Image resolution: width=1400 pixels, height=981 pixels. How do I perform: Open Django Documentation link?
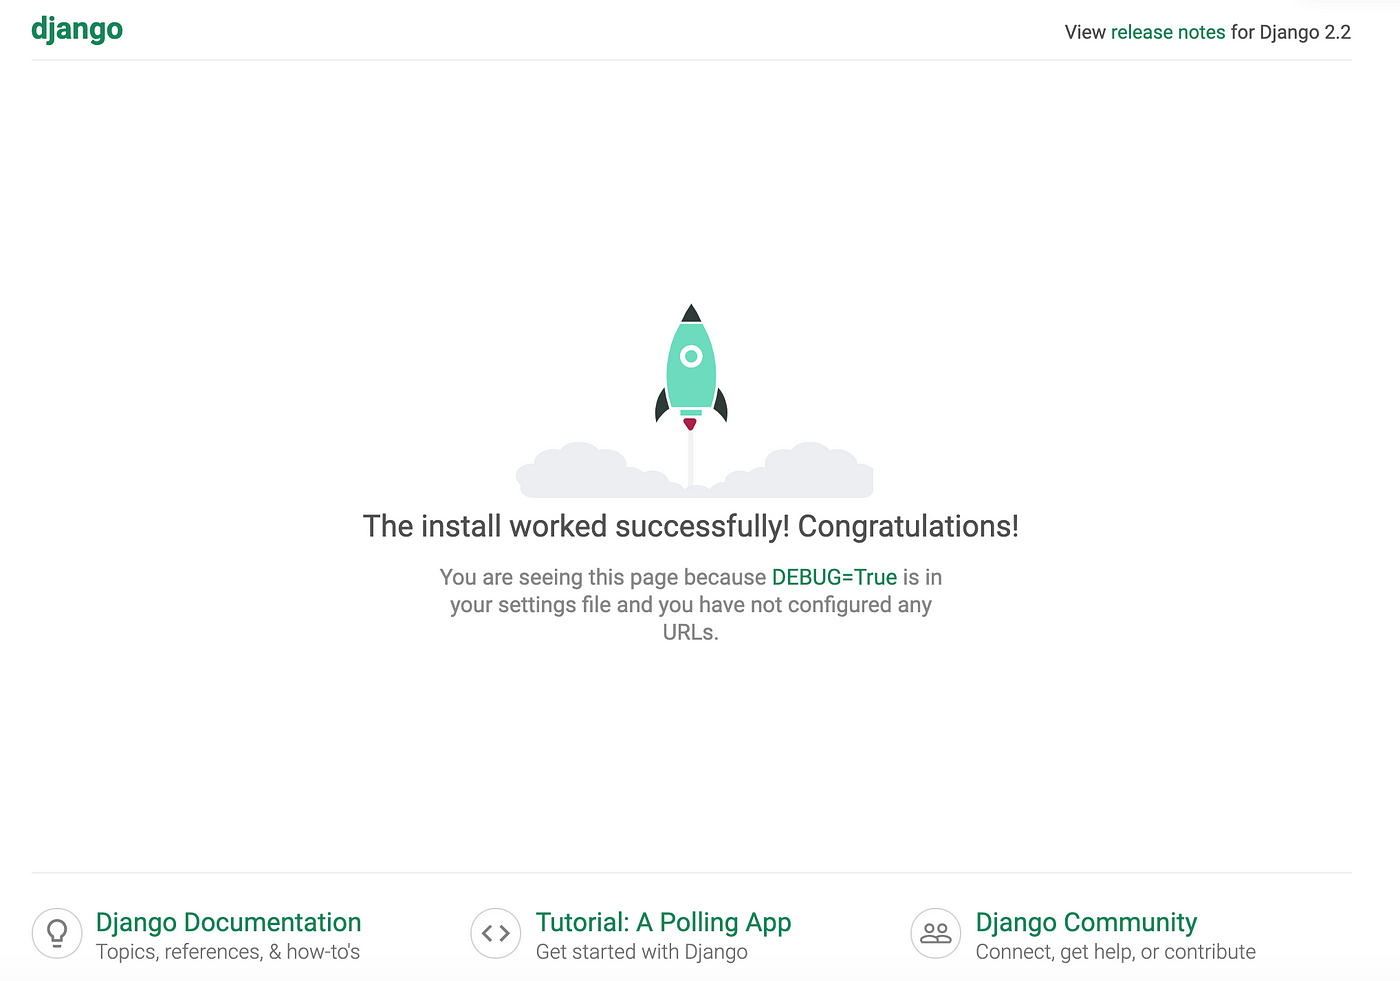(228, 922)
